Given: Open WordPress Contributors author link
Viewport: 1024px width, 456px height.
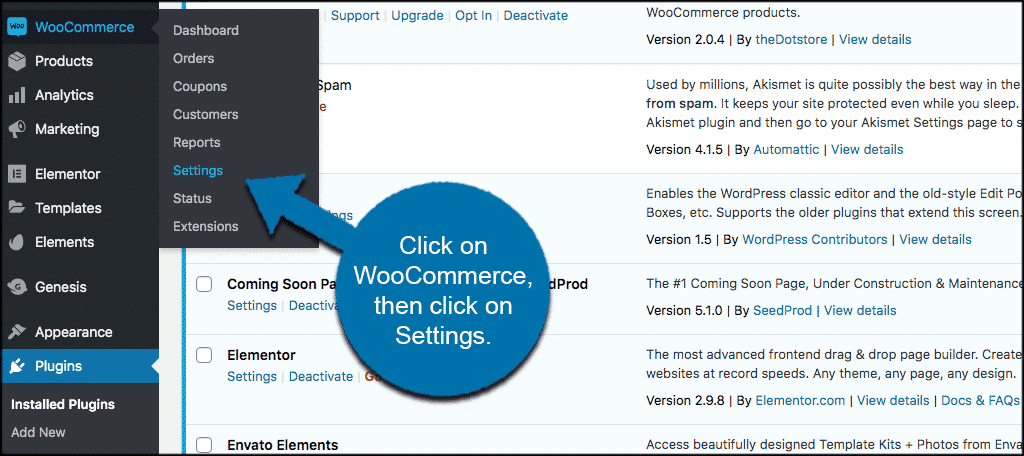Looking at the screenshot, I should (815, 240).
